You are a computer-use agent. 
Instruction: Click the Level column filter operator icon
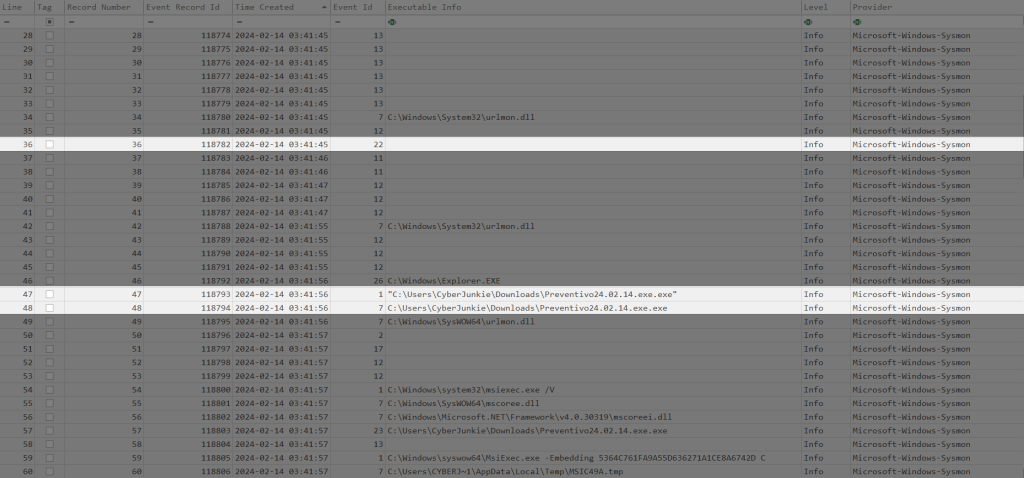click(x=808, y=21)
